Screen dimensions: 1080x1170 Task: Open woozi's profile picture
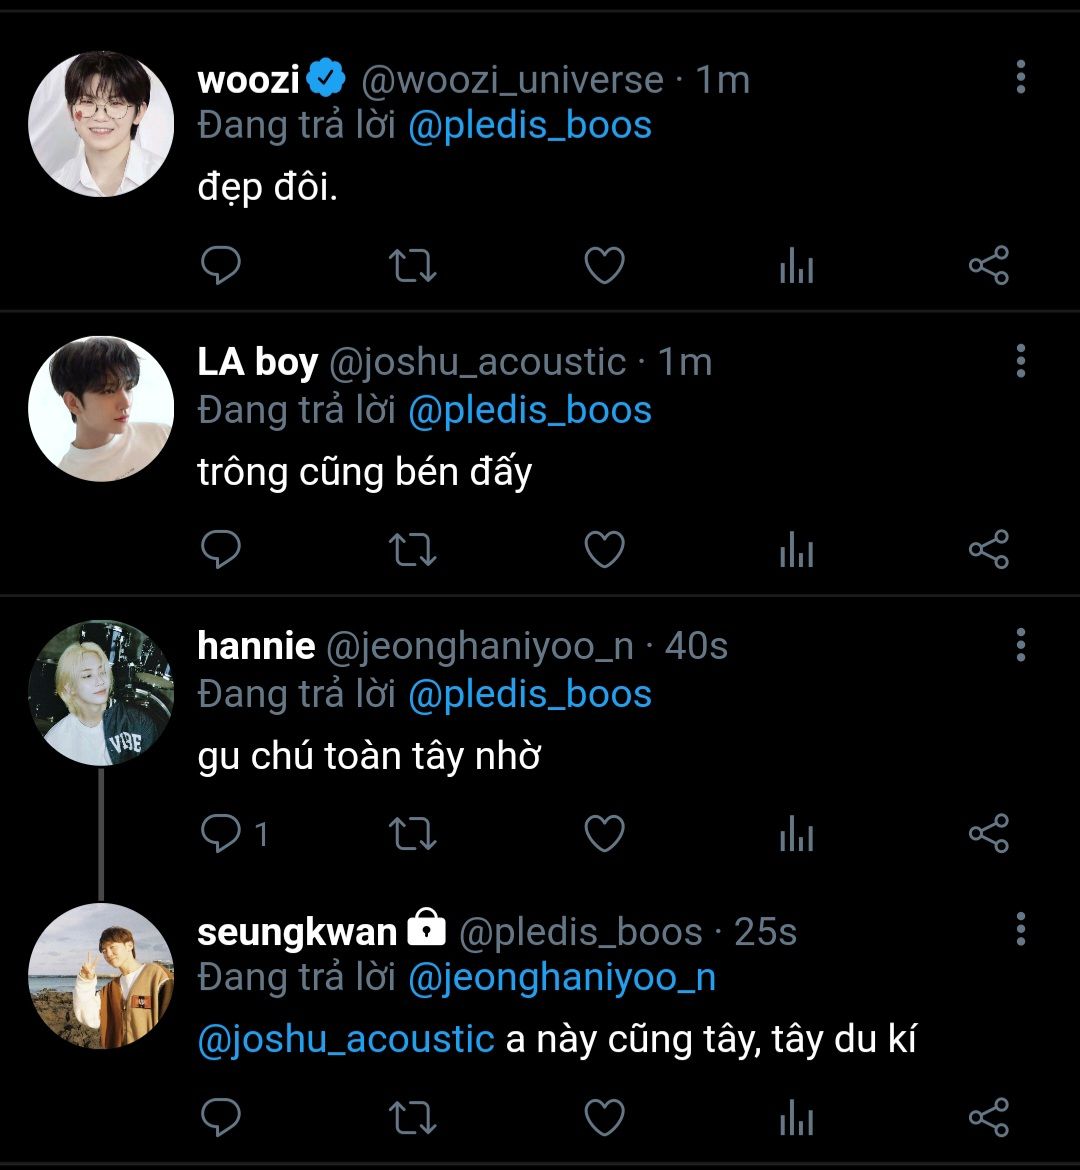coord(101,124)
